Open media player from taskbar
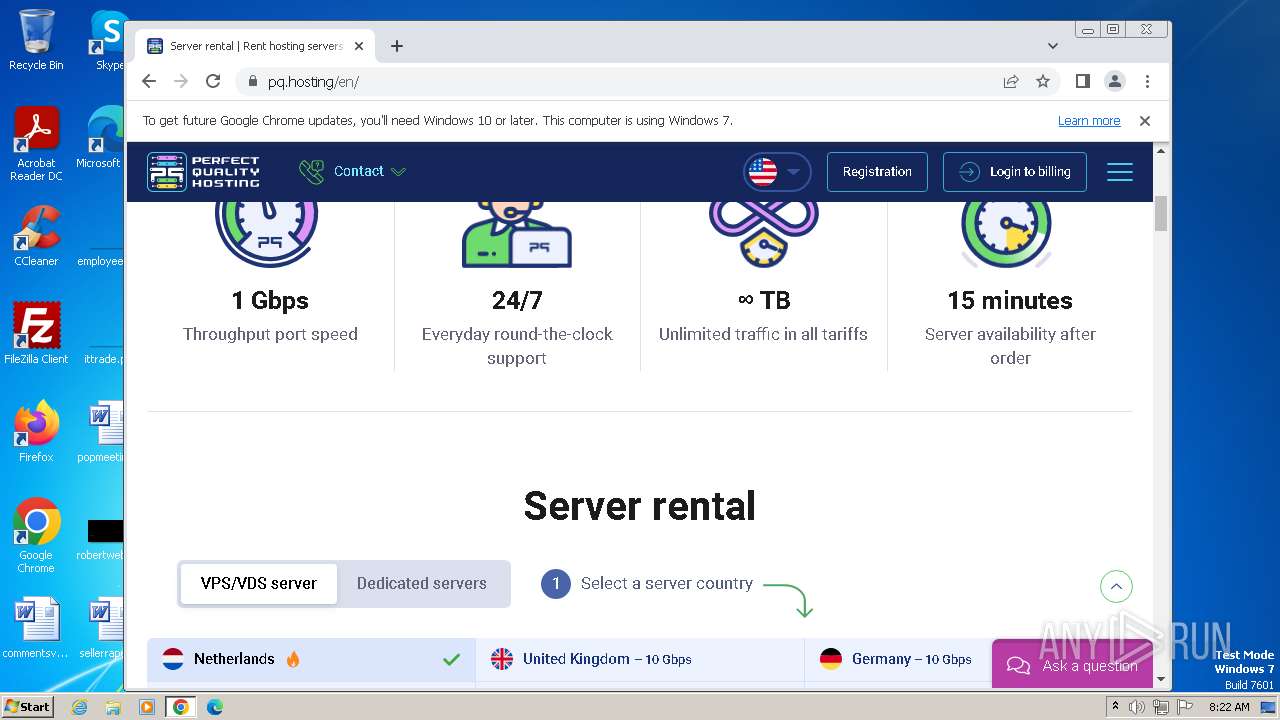The width and height of the screenshot is (1280, 720). (147, 707)
